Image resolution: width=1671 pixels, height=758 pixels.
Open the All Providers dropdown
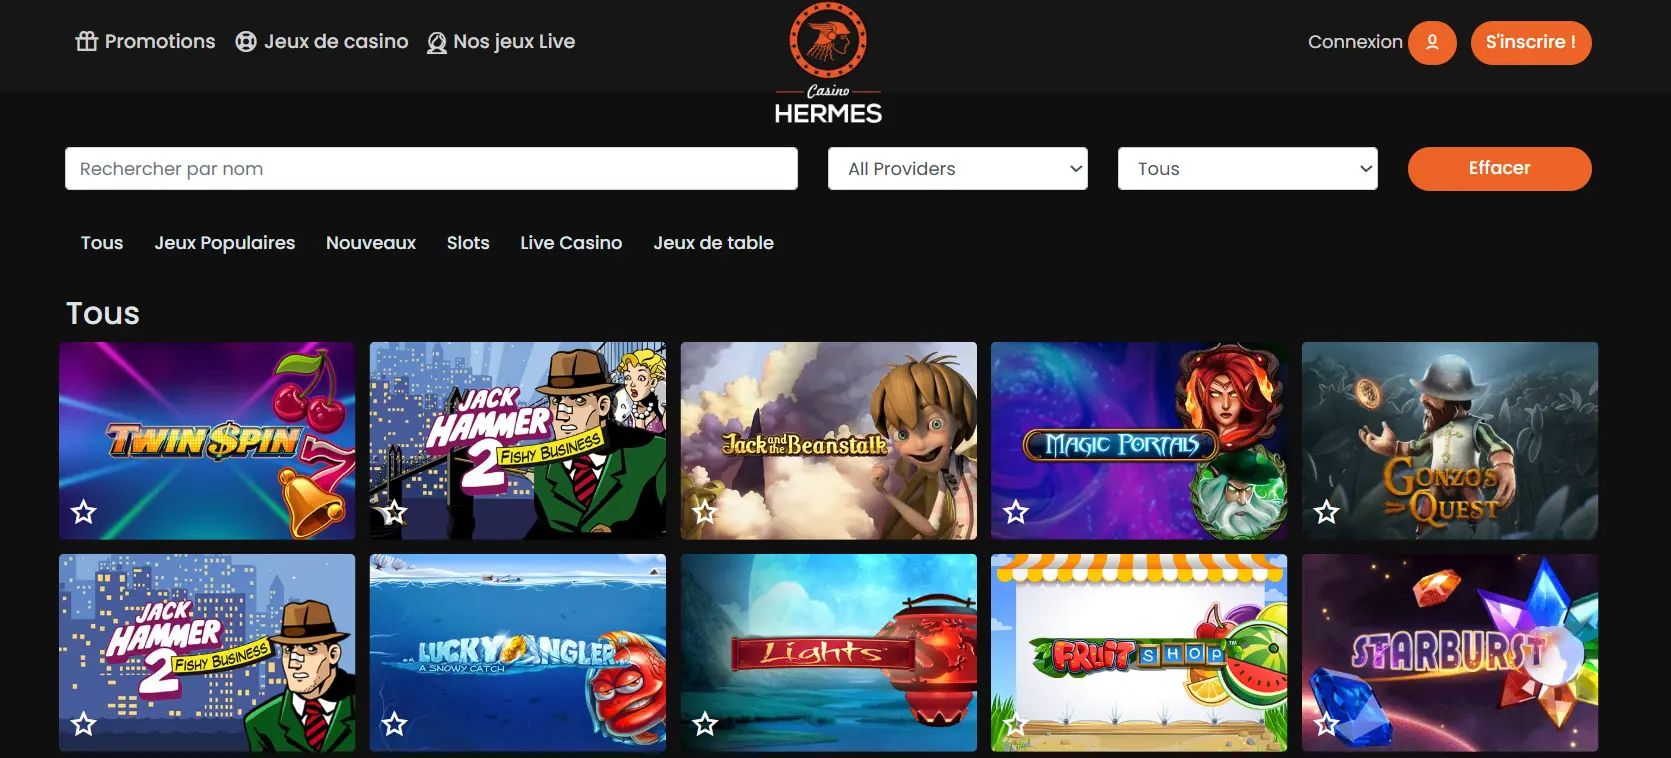pyautogui.click(x=958, y=169)
